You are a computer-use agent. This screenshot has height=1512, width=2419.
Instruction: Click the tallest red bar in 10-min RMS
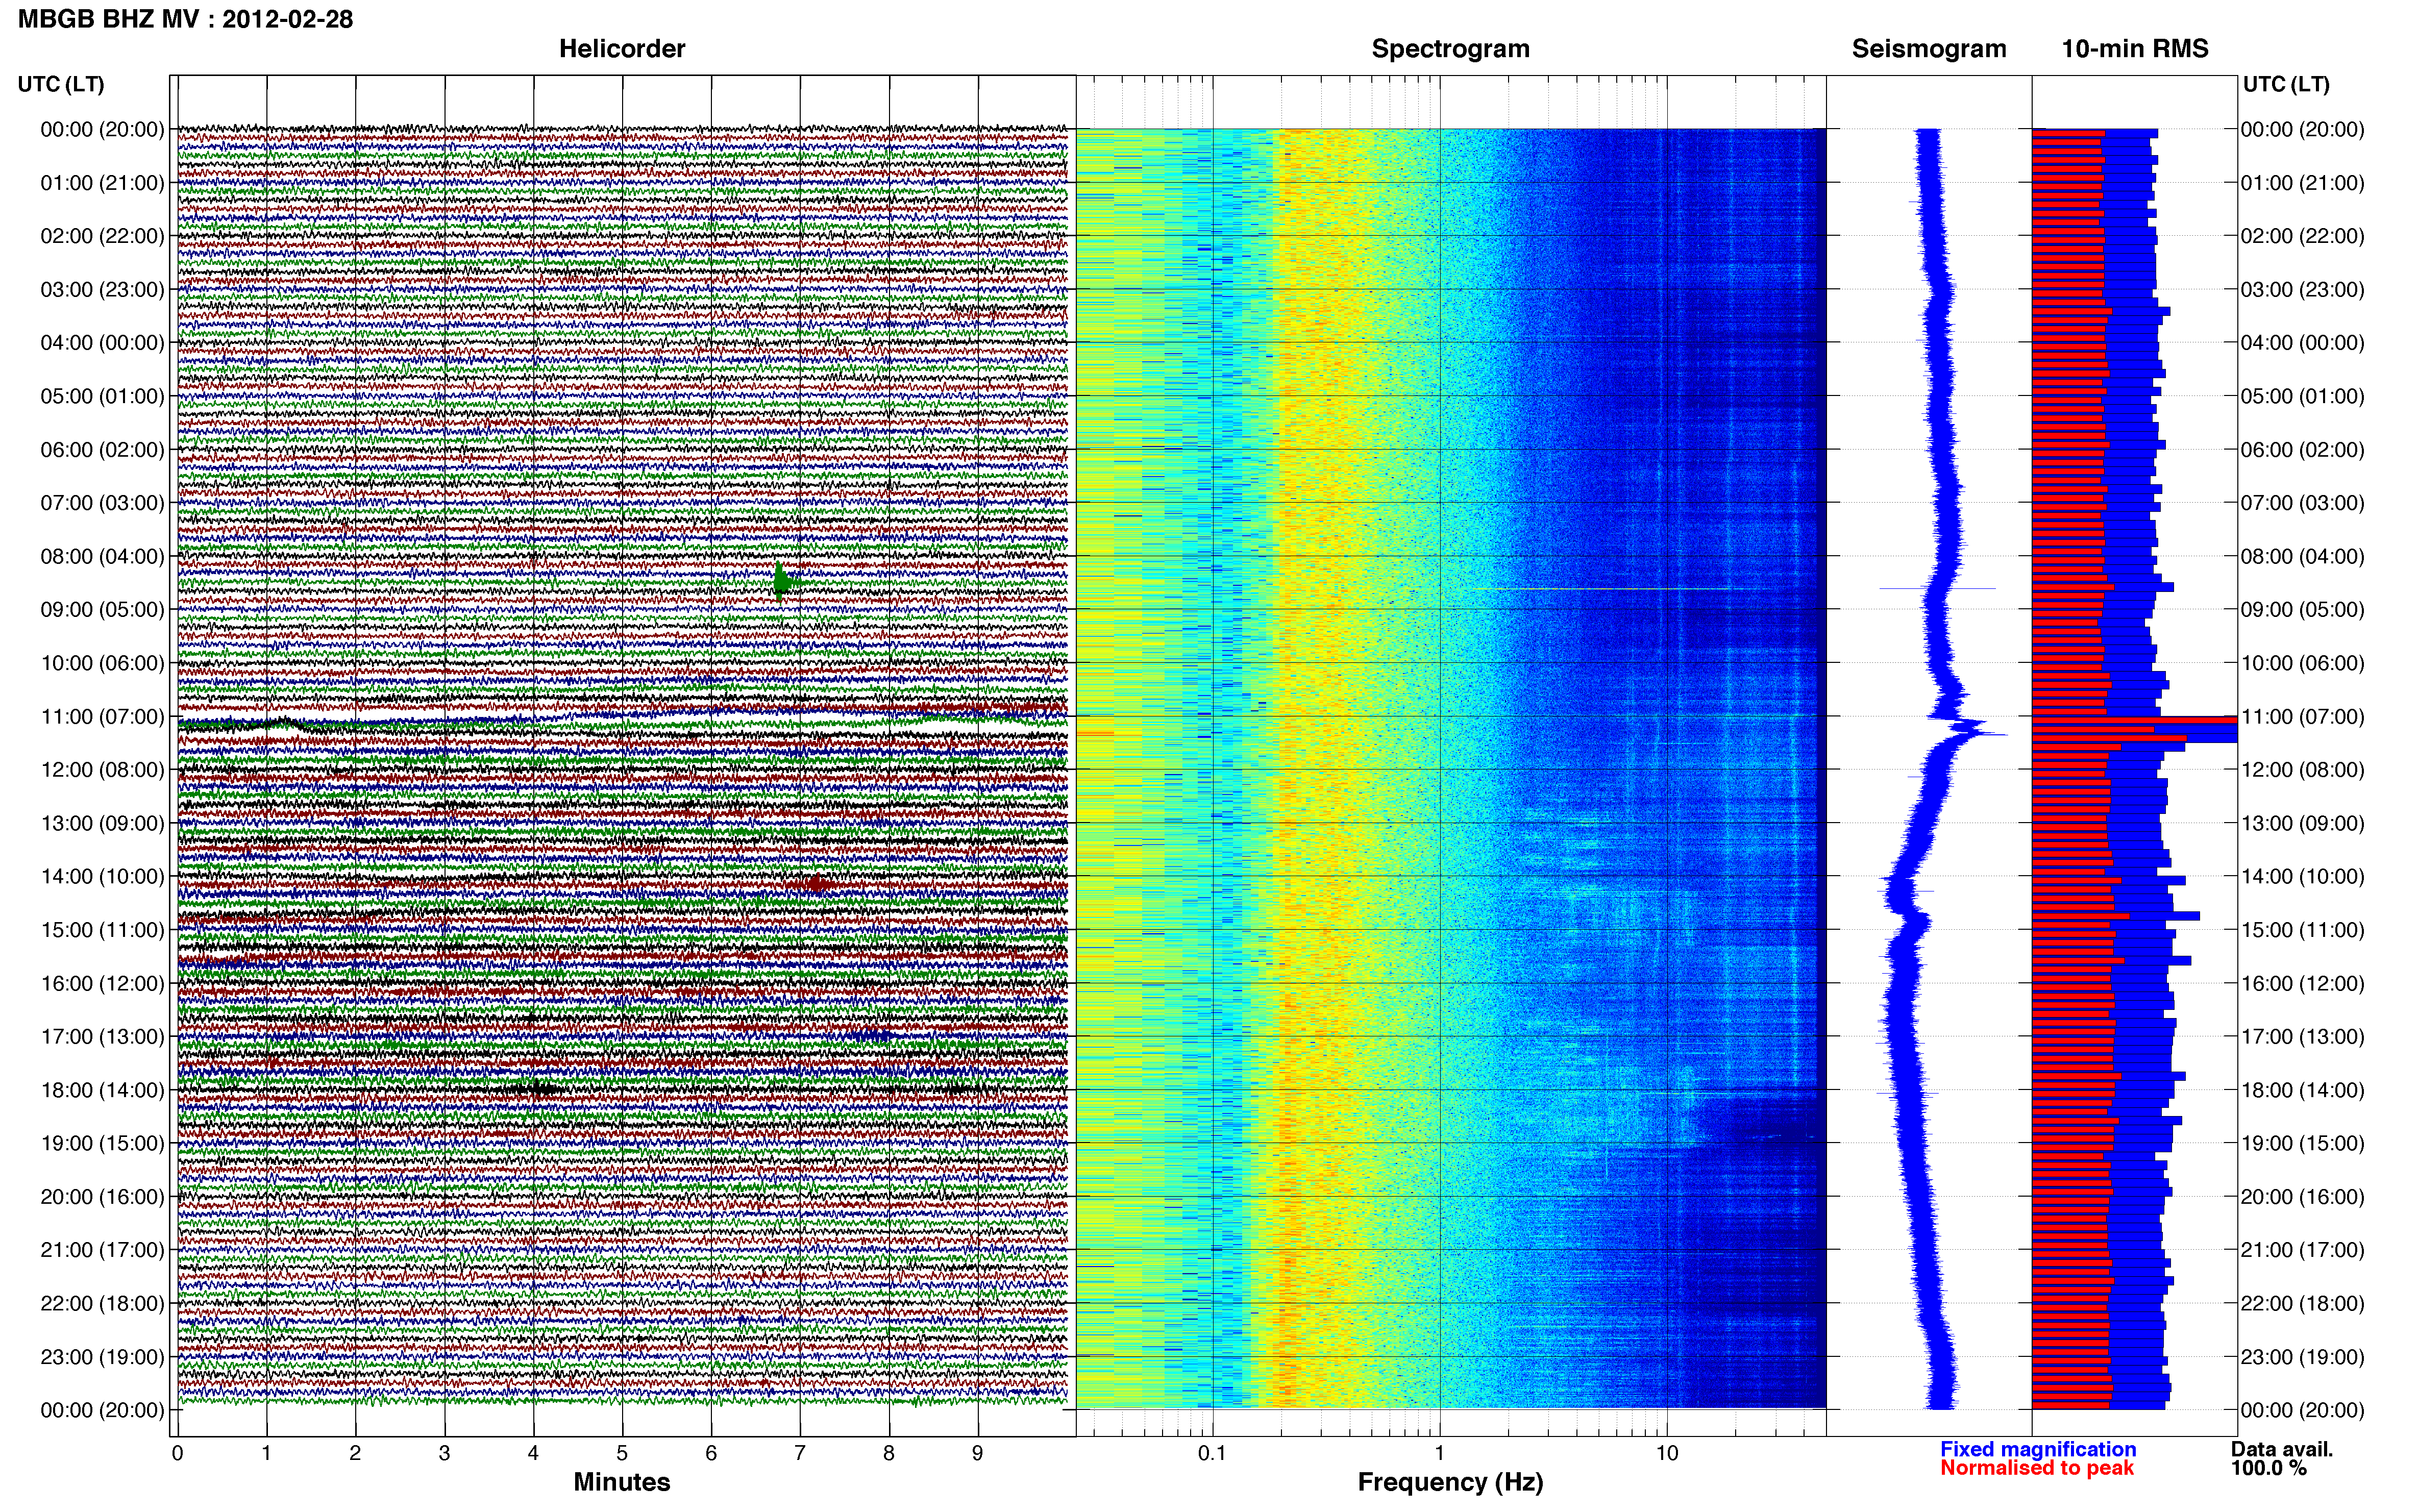2134,720
